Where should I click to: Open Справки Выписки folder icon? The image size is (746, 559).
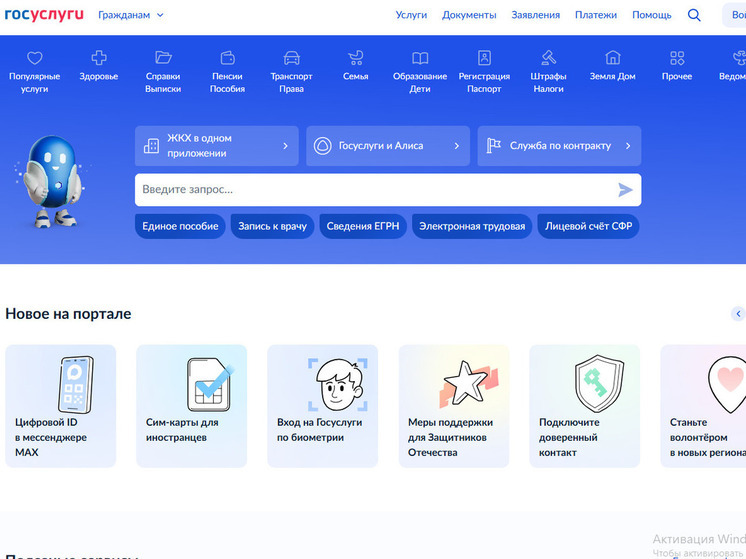(x=163, y=59)
